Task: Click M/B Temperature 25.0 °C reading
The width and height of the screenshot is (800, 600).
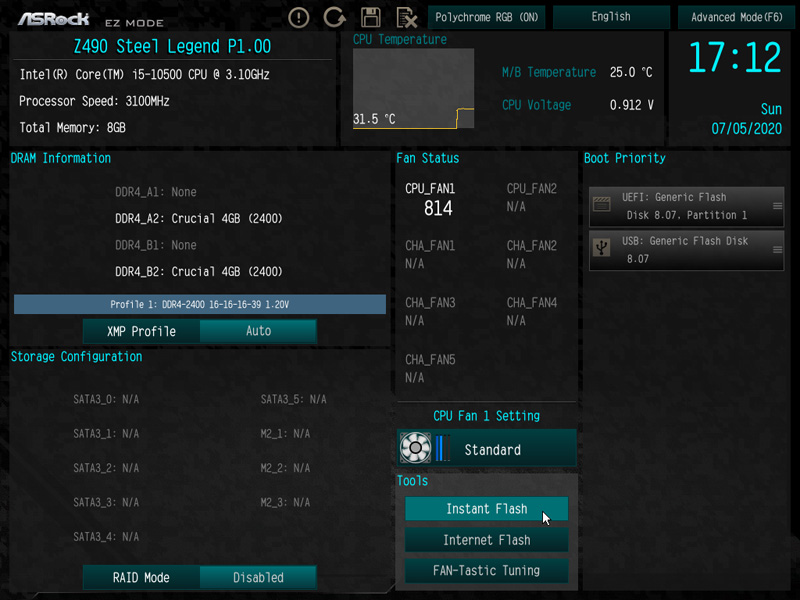Action: click(577, 72)
